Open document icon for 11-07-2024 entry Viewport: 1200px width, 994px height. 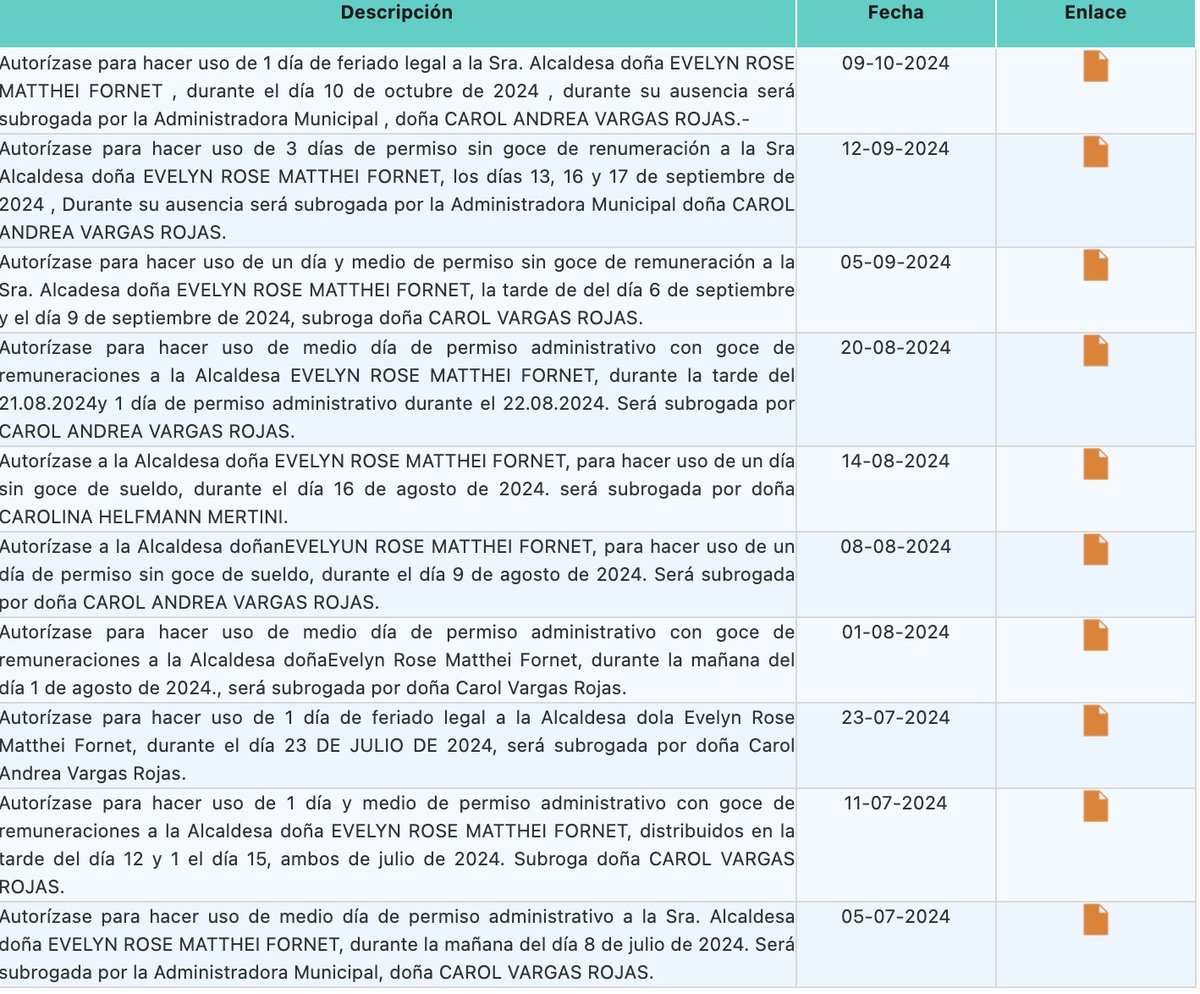coord(1096,806)
